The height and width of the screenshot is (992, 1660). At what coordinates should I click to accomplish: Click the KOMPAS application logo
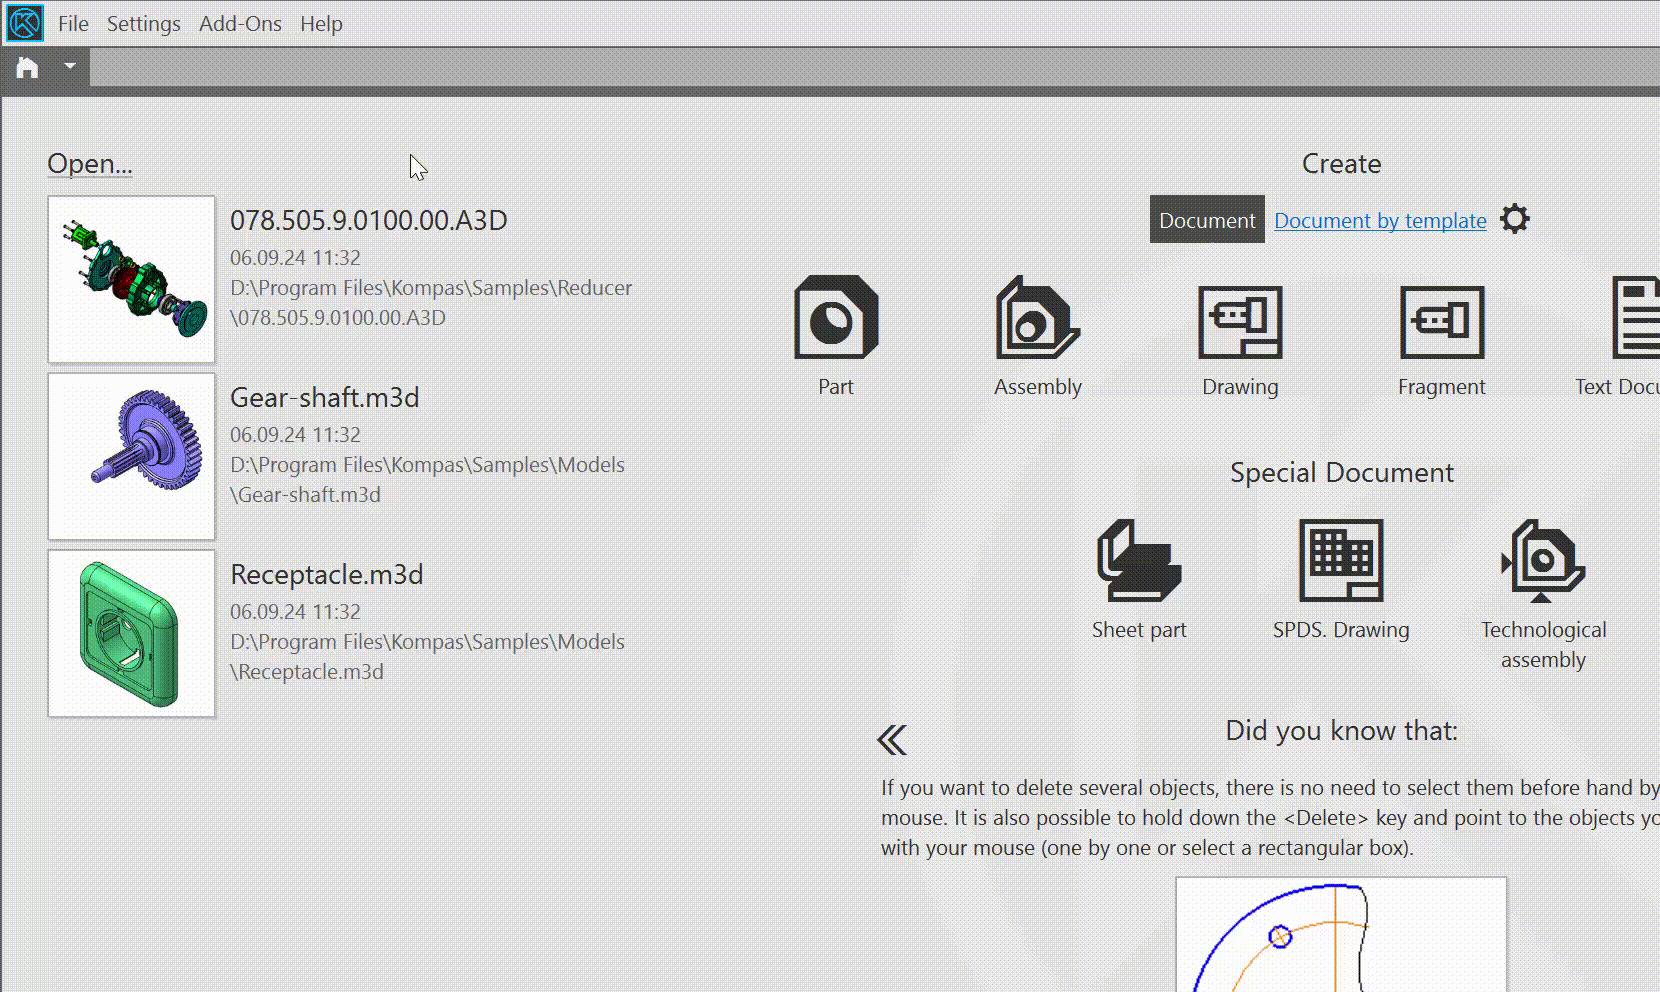click(24, 23)
